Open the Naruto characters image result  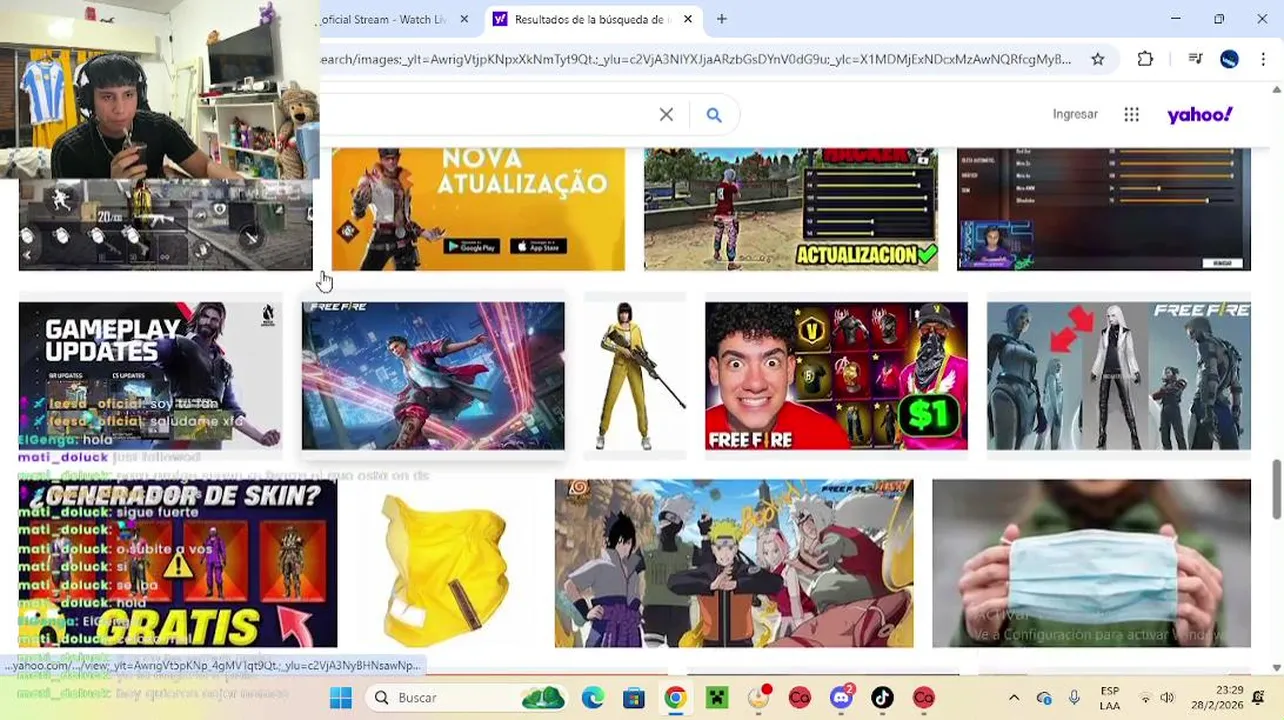coord(734,563)
